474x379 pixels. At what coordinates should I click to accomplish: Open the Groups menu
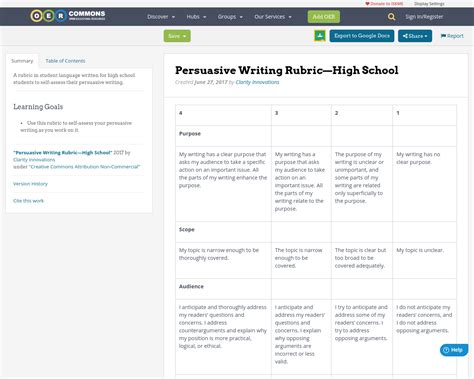pos(230,17)
